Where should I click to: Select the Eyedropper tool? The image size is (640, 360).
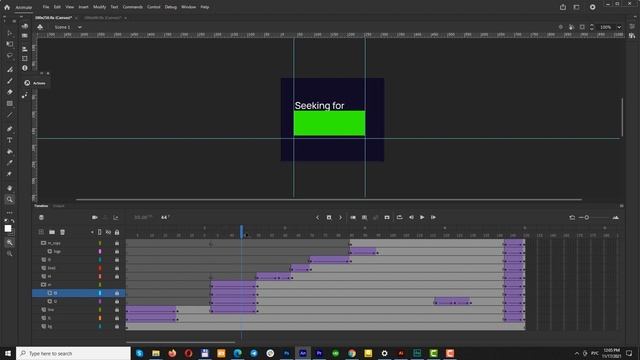click(x=10, y=162)
